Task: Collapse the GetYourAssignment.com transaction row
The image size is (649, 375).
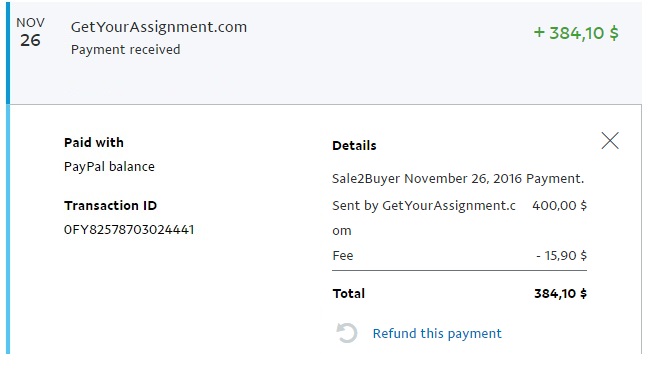Action: tap(326, 53)
